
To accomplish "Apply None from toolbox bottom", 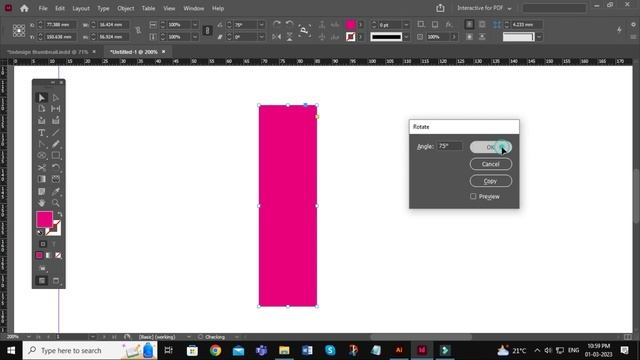I will (58, 256).
